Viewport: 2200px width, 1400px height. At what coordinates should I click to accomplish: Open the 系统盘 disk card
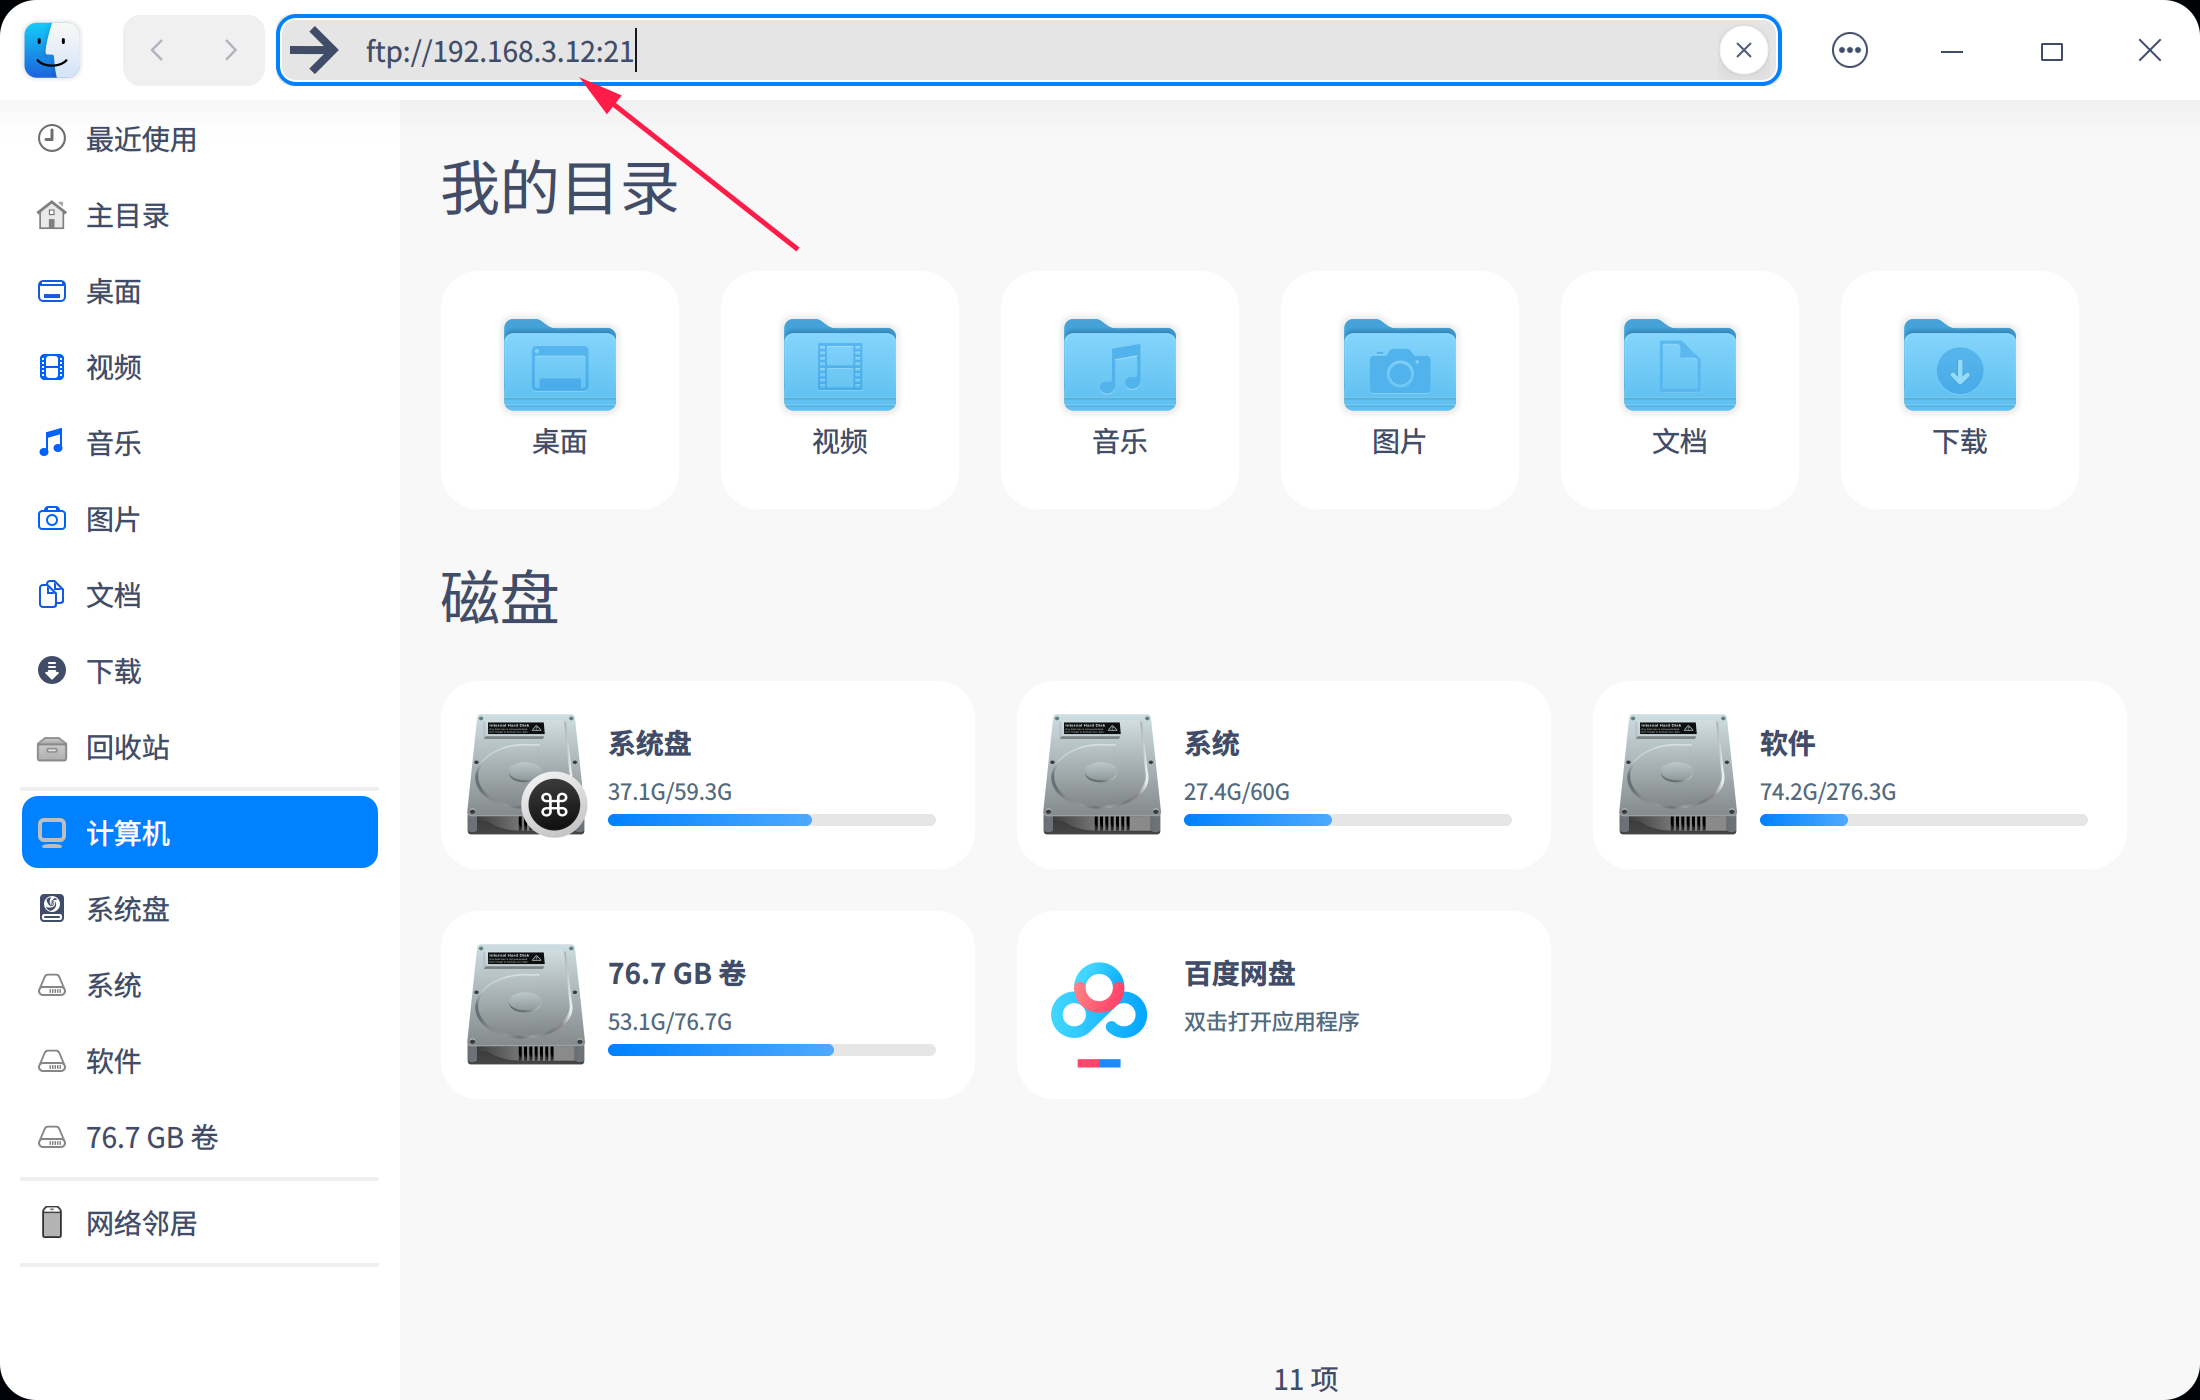point(707,775)
